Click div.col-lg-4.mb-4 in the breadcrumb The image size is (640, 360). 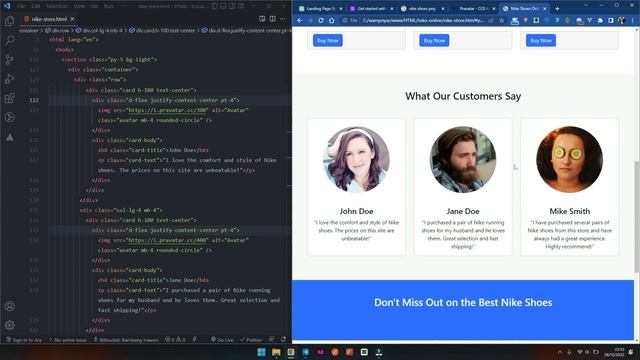click(x=99, y=30)
